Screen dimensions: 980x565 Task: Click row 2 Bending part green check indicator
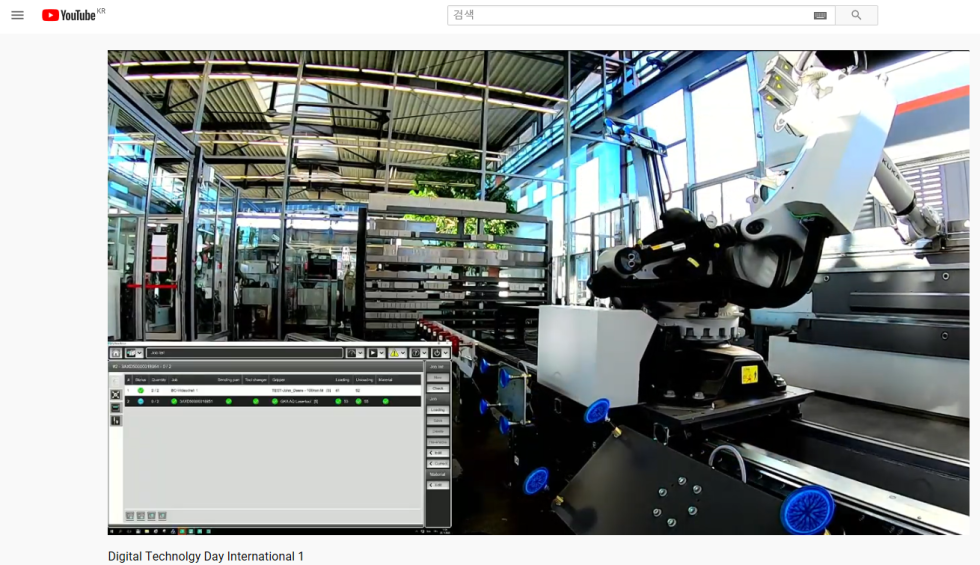click(x=229, y=401)
